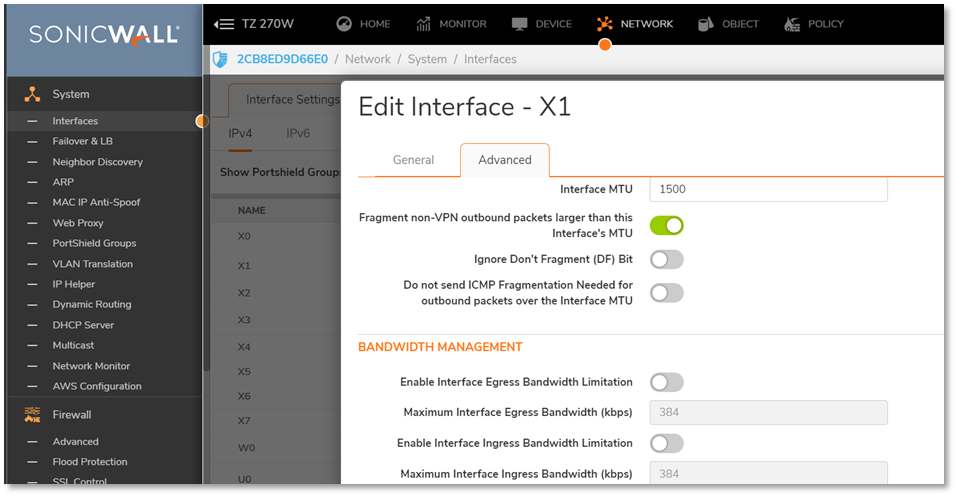
Task: Enable Interface Egress Bandwidth Limitation
Action: click(x=666, y=382)
